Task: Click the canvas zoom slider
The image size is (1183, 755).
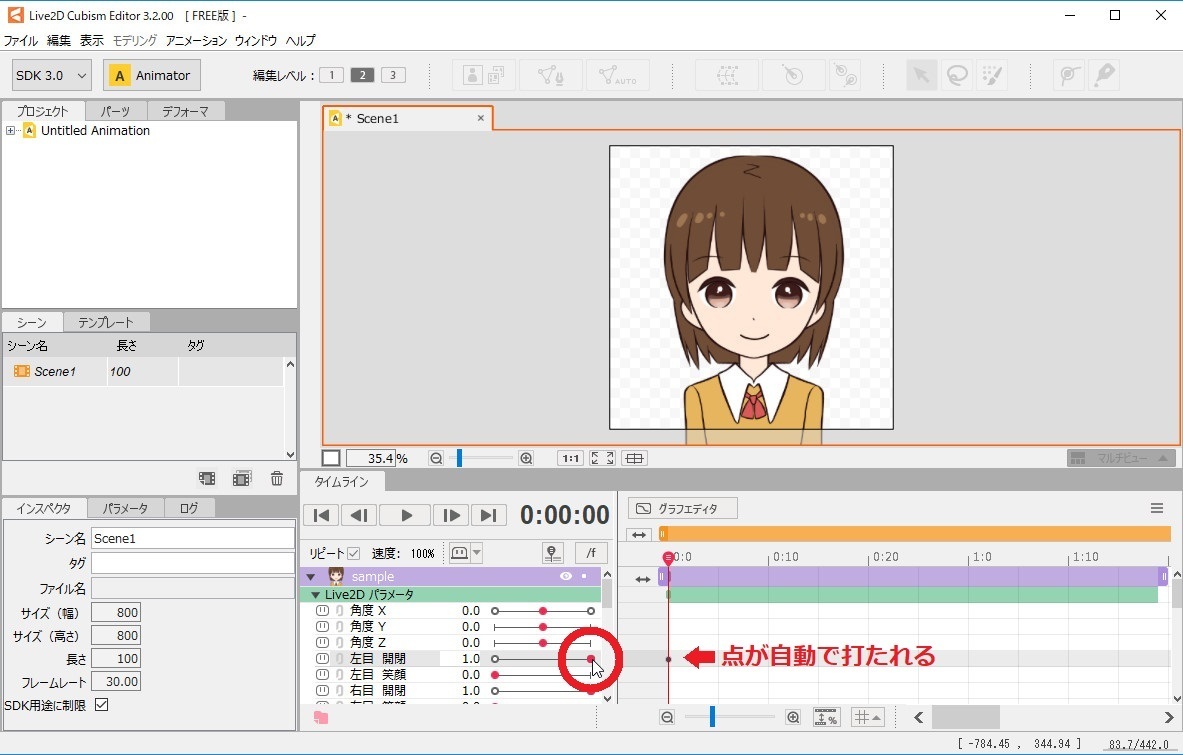Action: click(481, 458)
